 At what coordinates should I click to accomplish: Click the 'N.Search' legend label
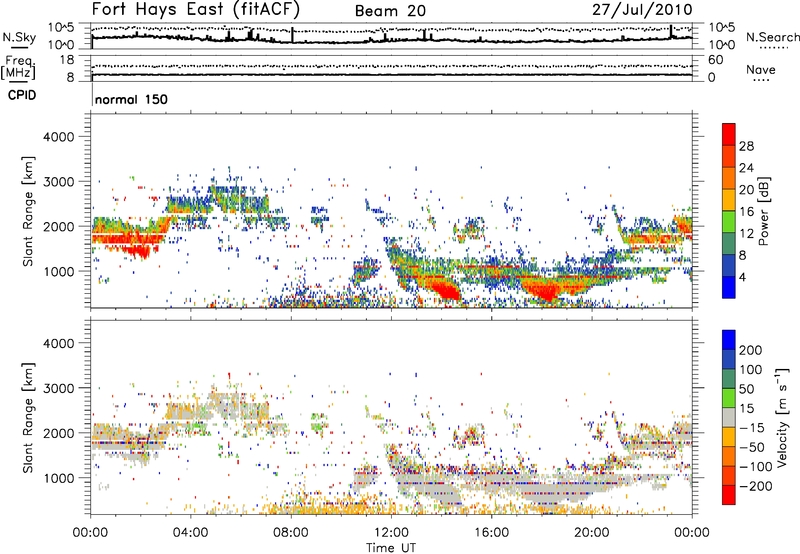[772, 37]
